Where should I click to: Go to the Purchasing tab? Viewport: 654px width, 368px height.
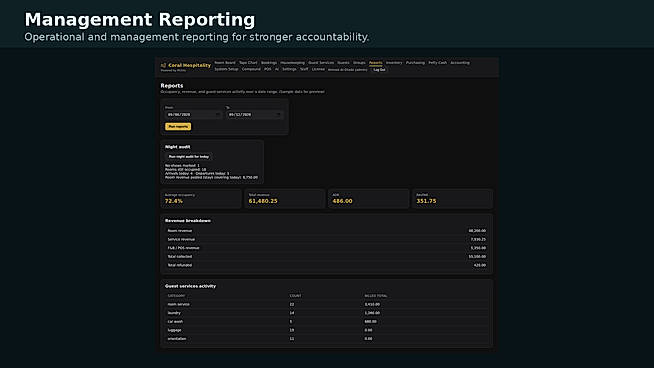click(x=415, y=63)
